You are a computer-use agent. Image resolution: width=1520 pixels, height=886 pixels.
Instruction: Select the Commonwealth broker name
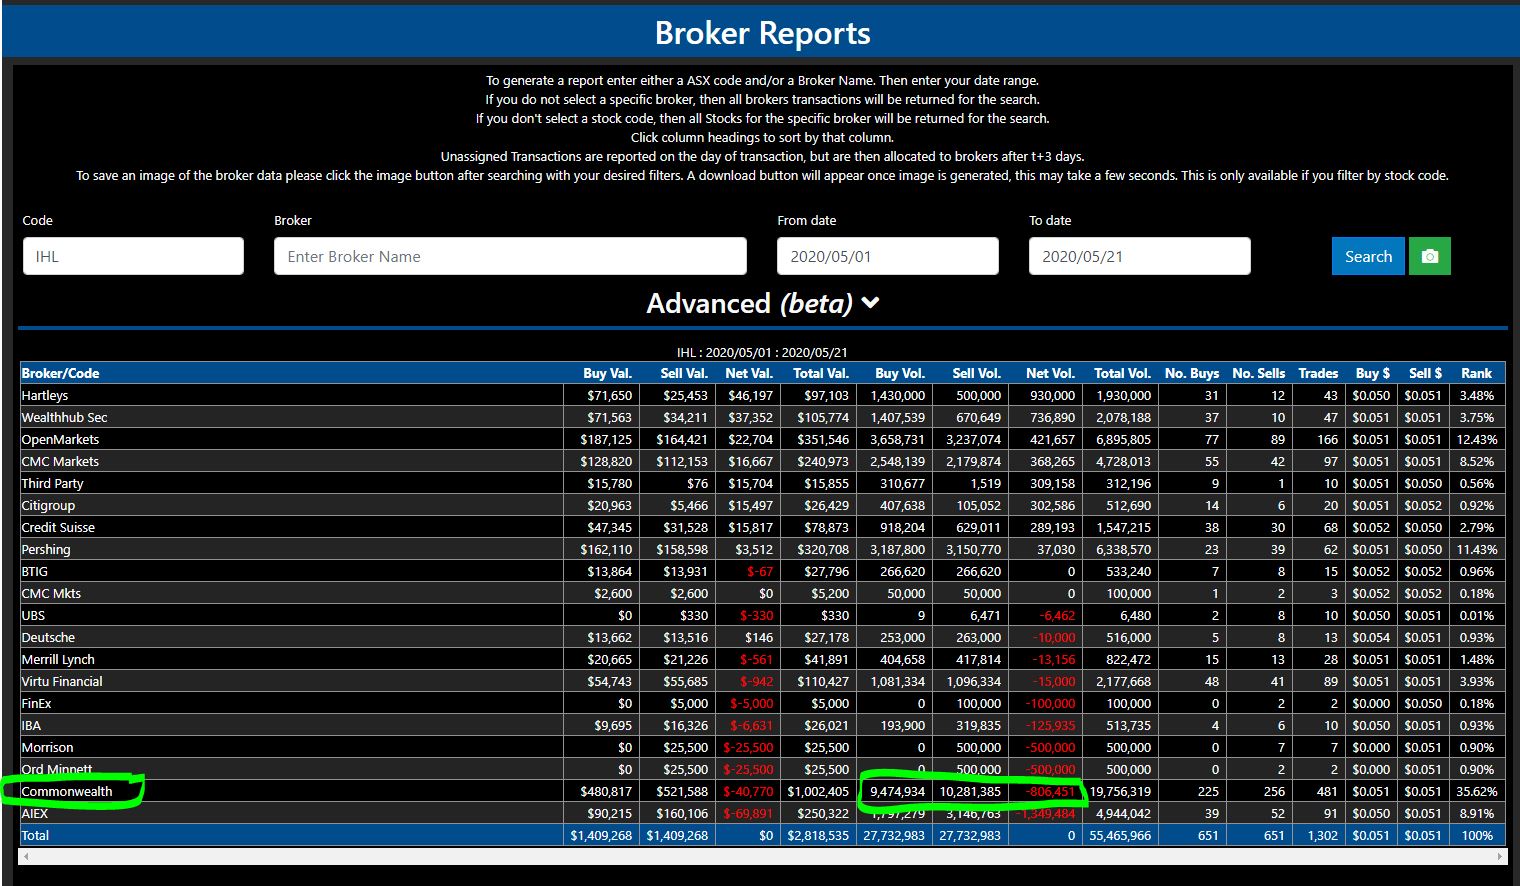tap(67, 791)
